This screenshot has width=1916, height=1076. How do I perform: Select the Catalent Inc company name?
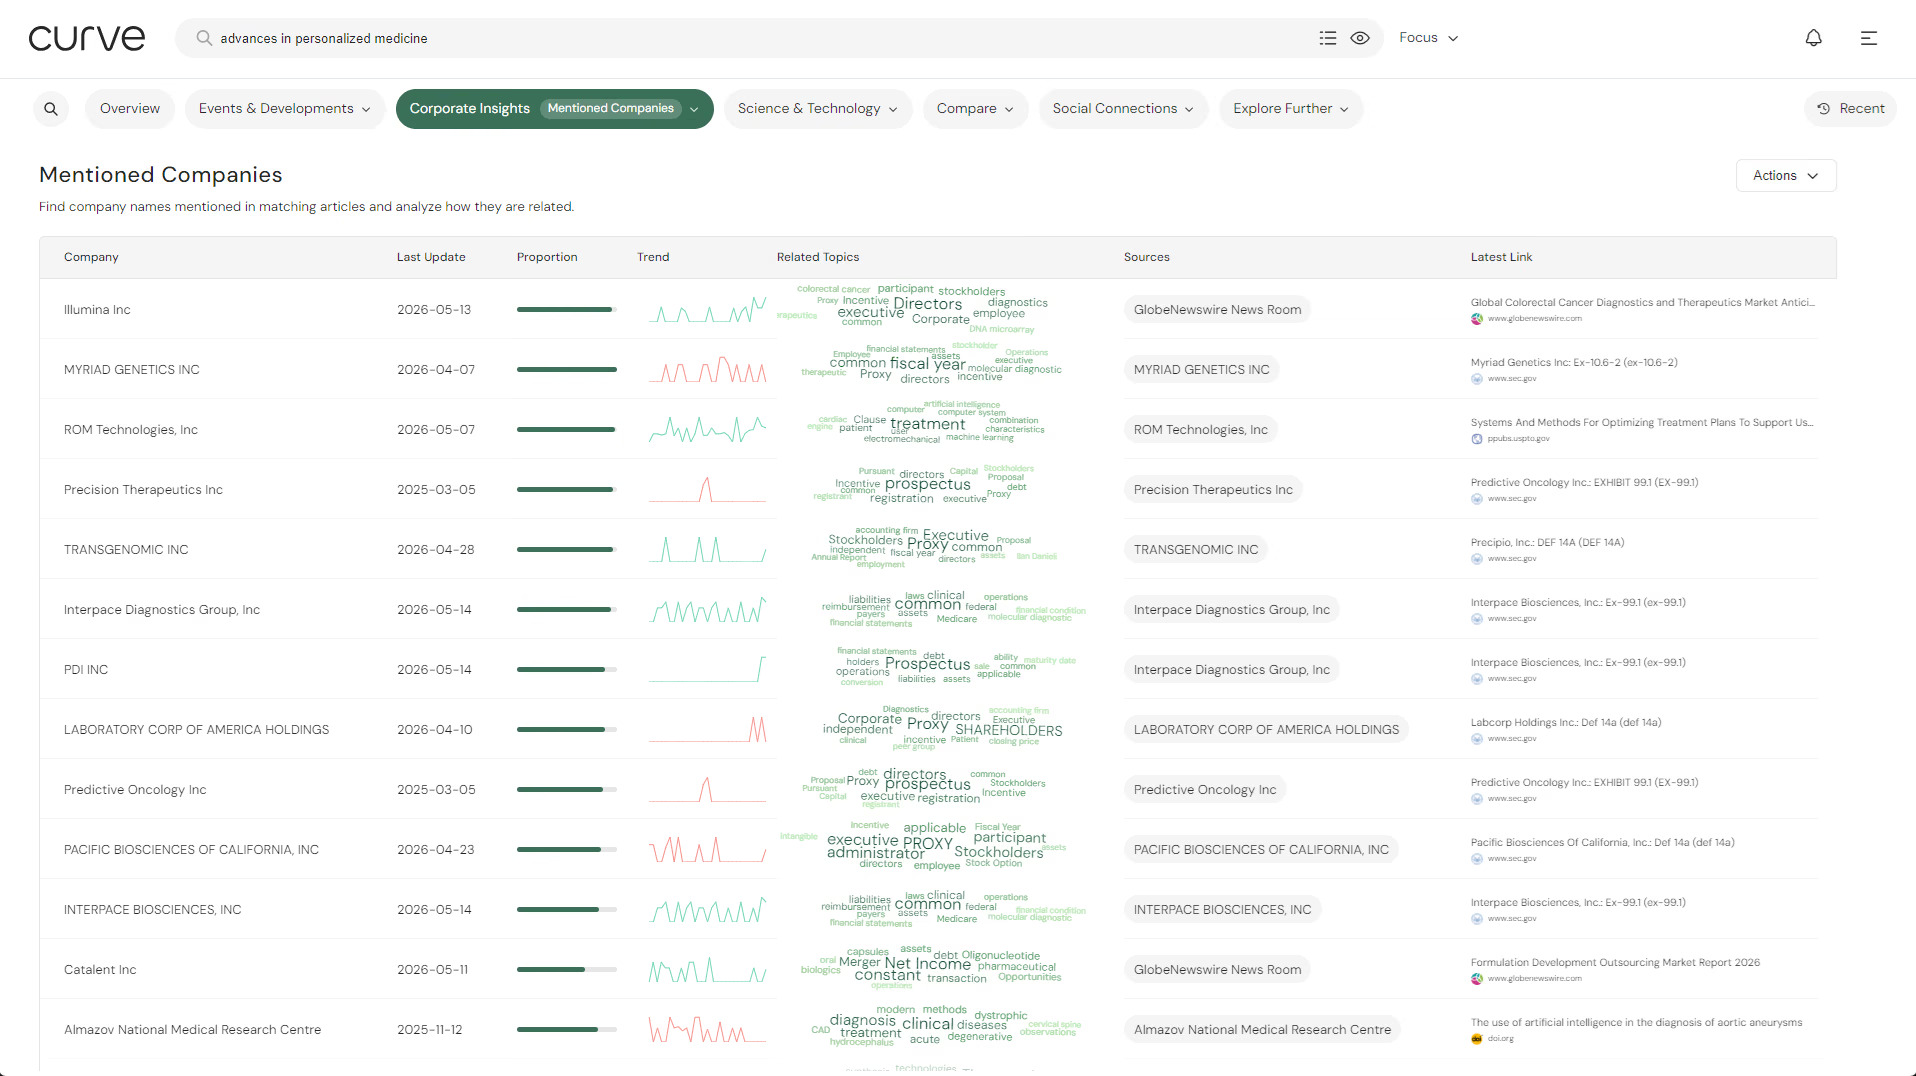pyautogui.click(x=100, y=970)
